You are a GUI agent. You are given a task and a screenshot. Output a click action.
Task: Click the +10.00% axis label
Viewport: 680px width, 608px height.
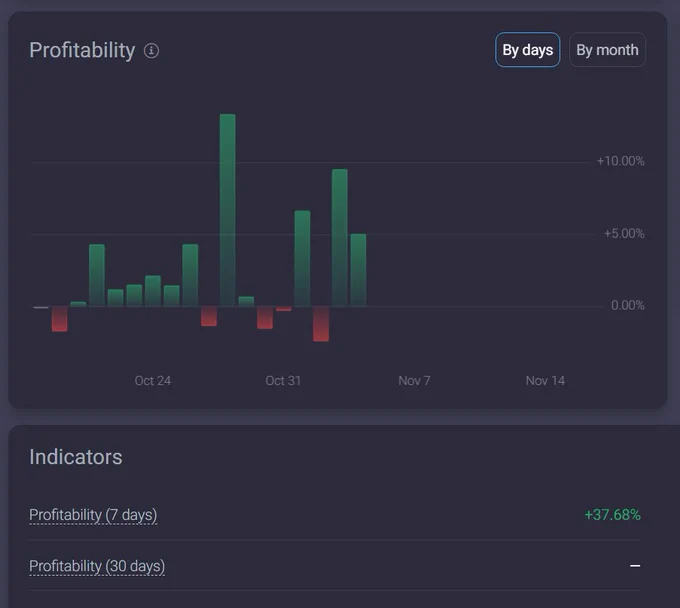[x=621, y=161]
